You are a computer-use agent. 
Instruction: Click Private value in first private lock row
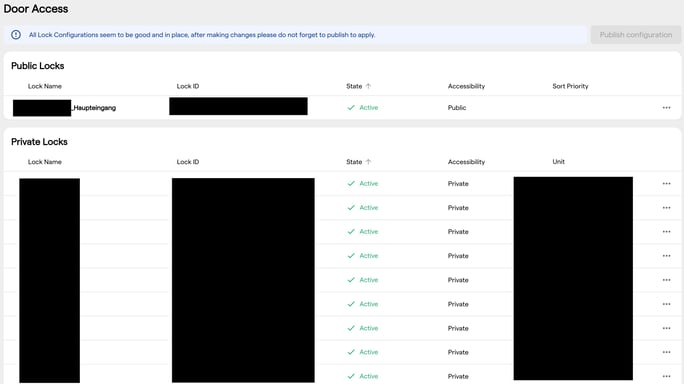[458, 183]
